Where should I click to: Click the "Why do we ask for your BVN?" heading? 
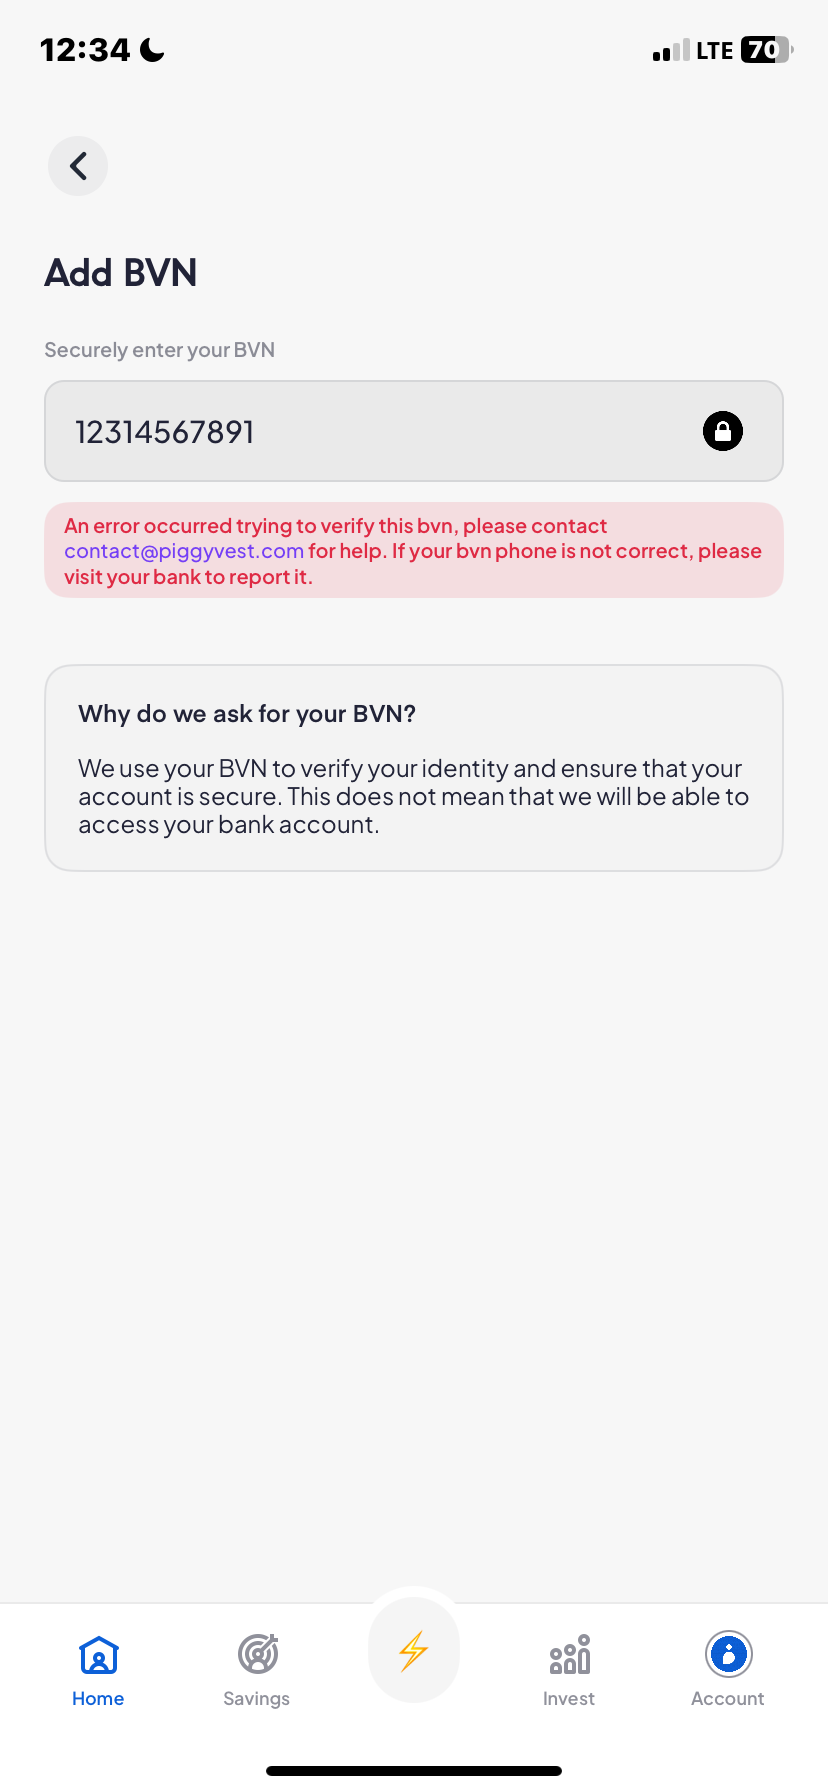point(247,714)
